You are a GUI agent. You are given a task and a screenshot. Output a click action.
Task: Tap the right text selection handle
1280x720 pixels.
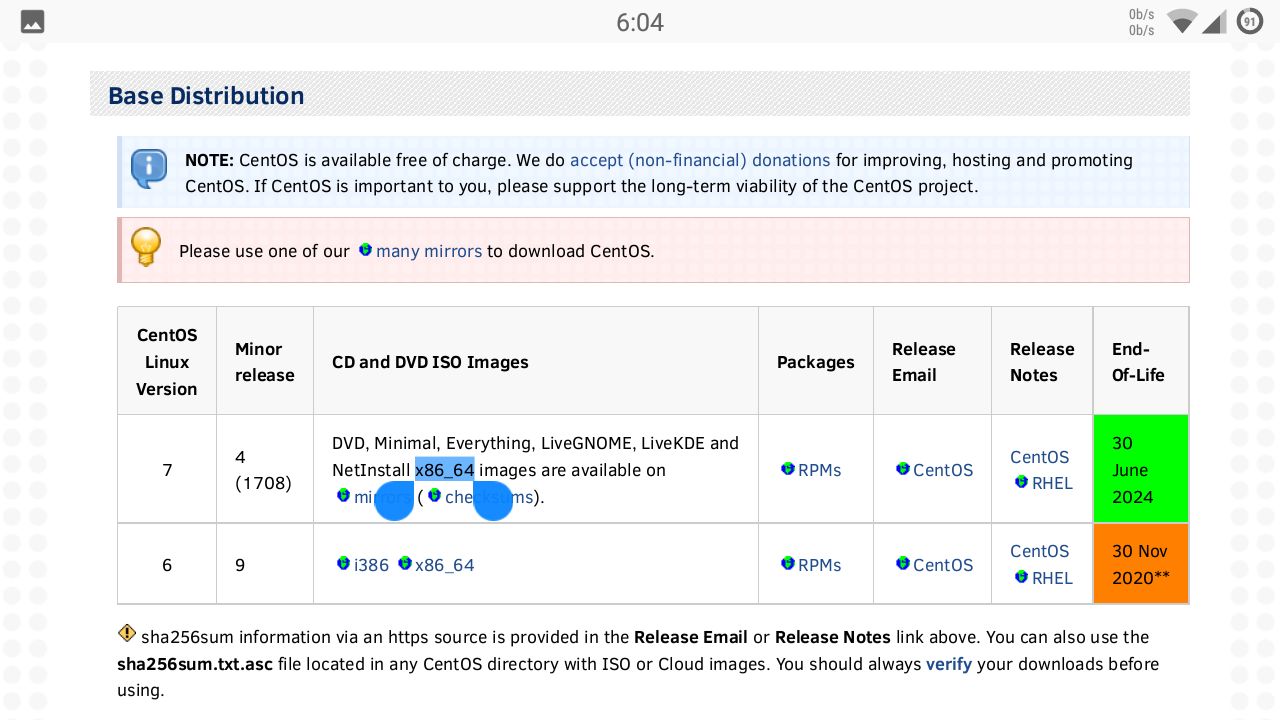tap(493, 502)
